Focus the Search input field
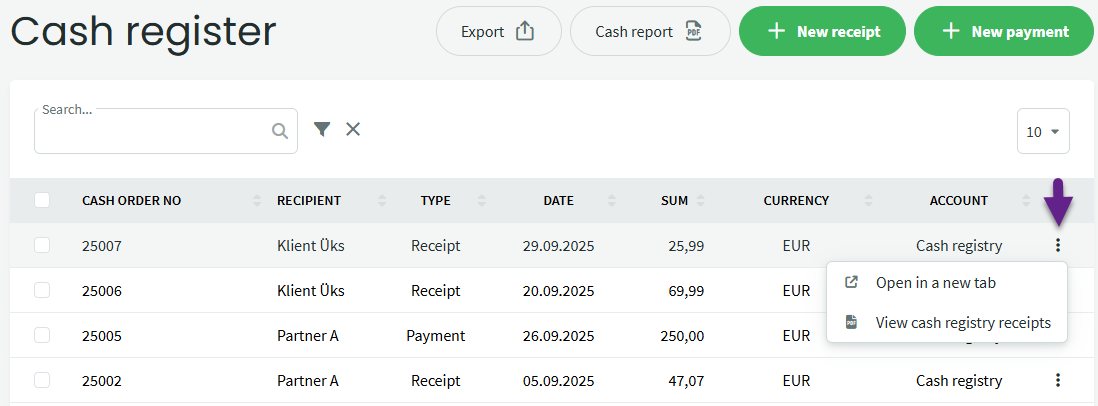 (x=150, y=132)
